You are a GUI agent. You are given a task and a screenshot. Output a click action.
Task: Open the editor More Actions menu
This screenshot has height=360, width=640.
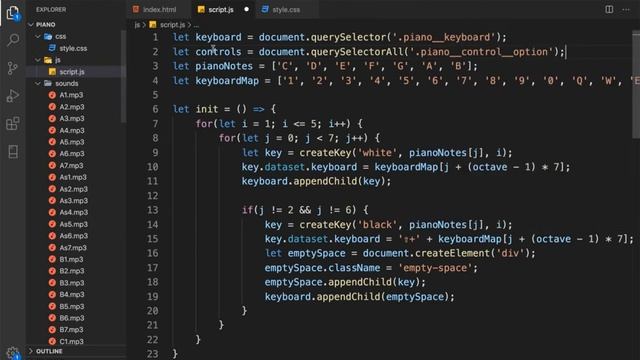point(626,9)
